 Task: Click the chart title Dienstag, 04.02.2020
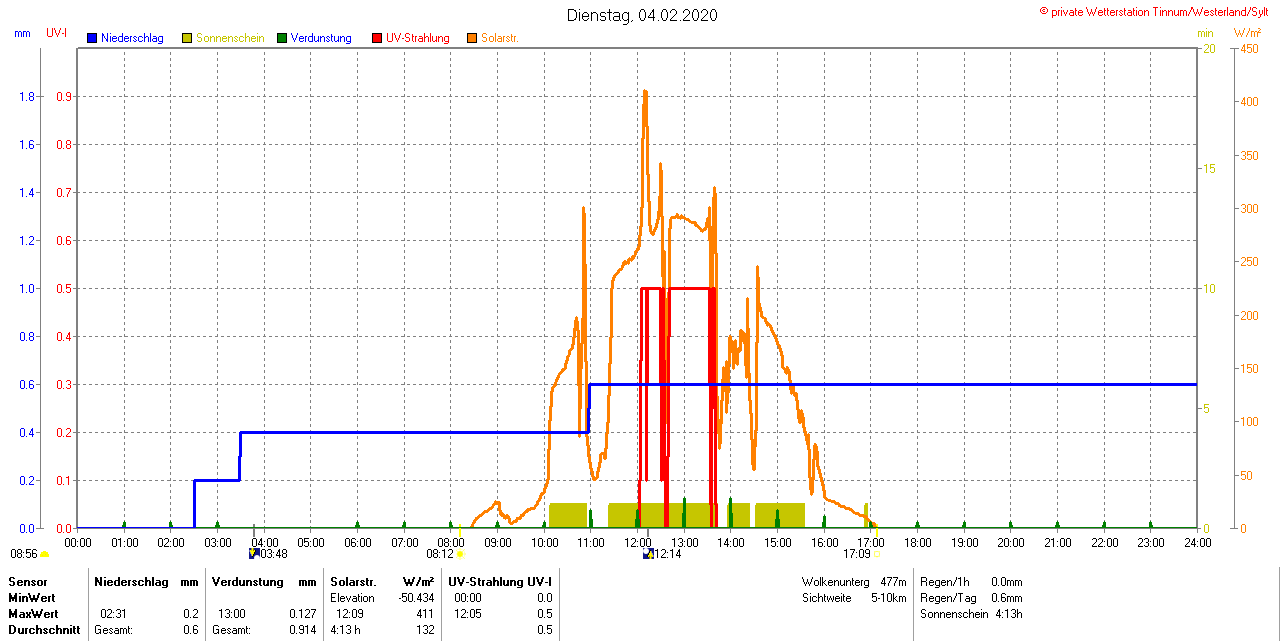click(642, 15)
